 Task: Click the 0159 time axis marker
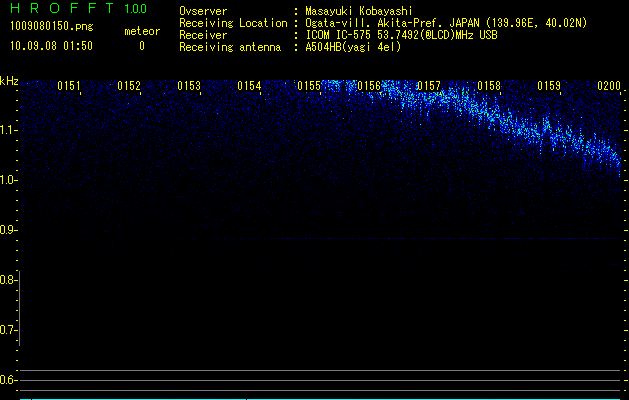[549, 86]
